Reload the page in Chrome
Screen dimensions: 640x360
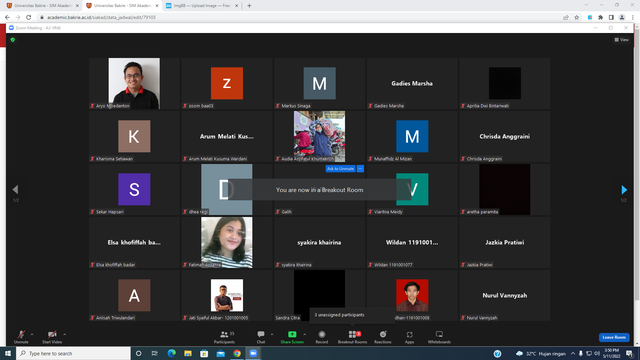point(29,18)
